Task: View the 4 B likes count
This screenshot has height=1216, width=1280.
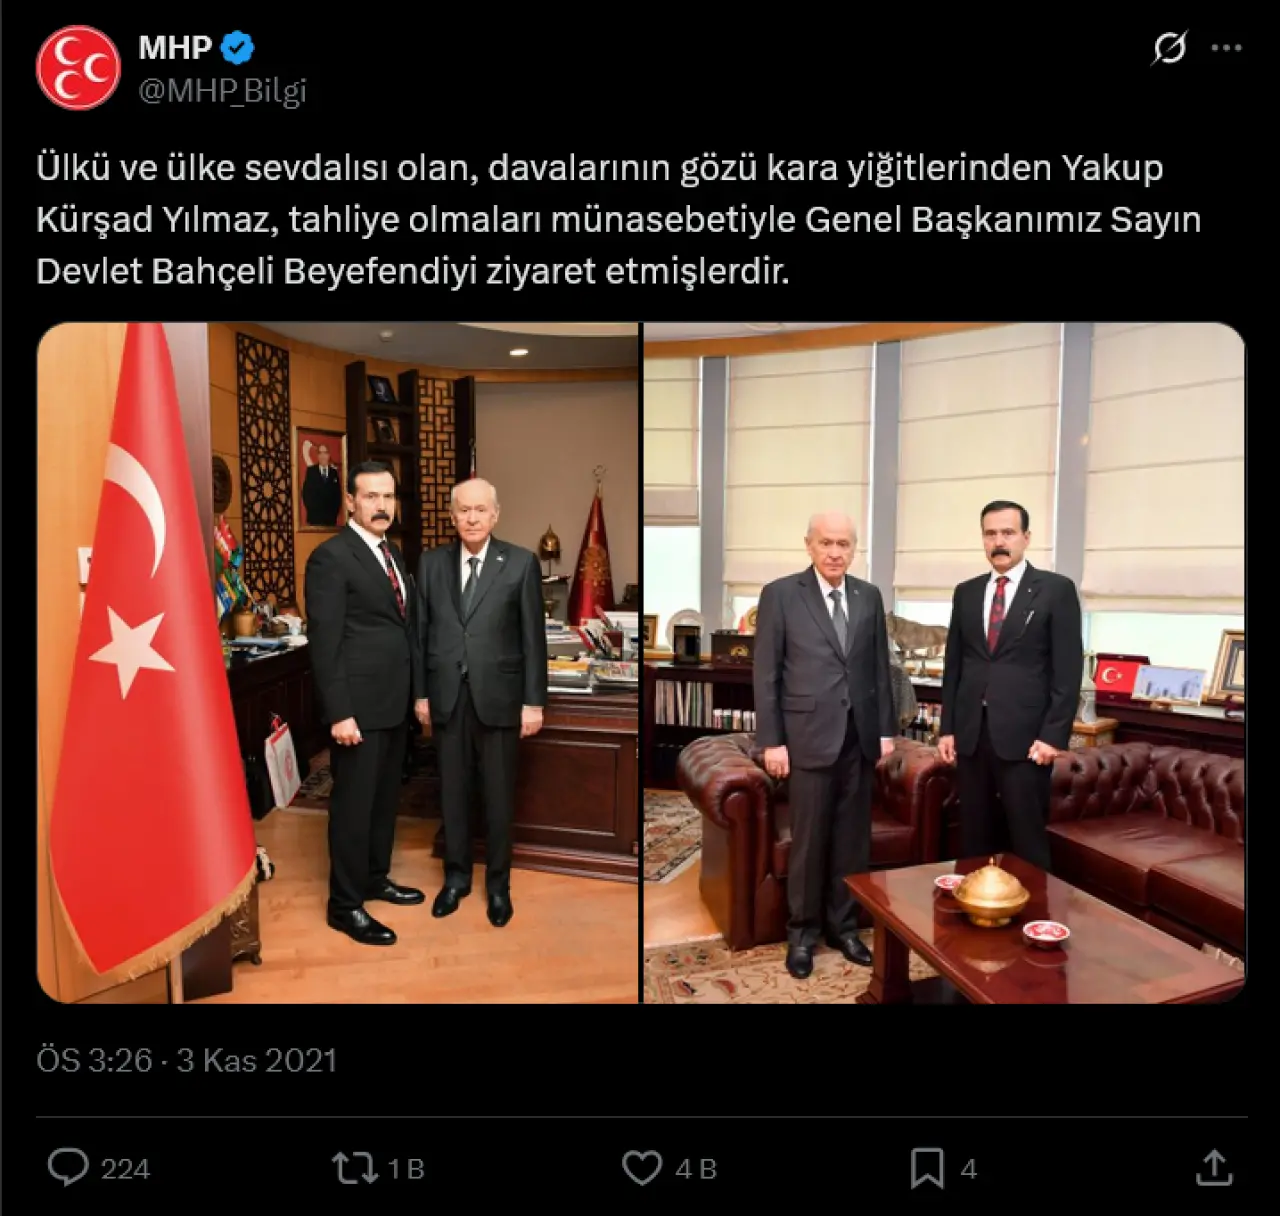Action: click(695, 1168)
